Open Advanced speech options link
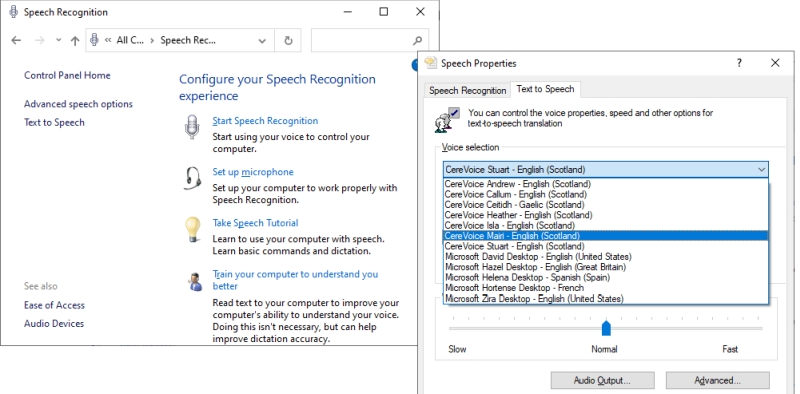 78,104
